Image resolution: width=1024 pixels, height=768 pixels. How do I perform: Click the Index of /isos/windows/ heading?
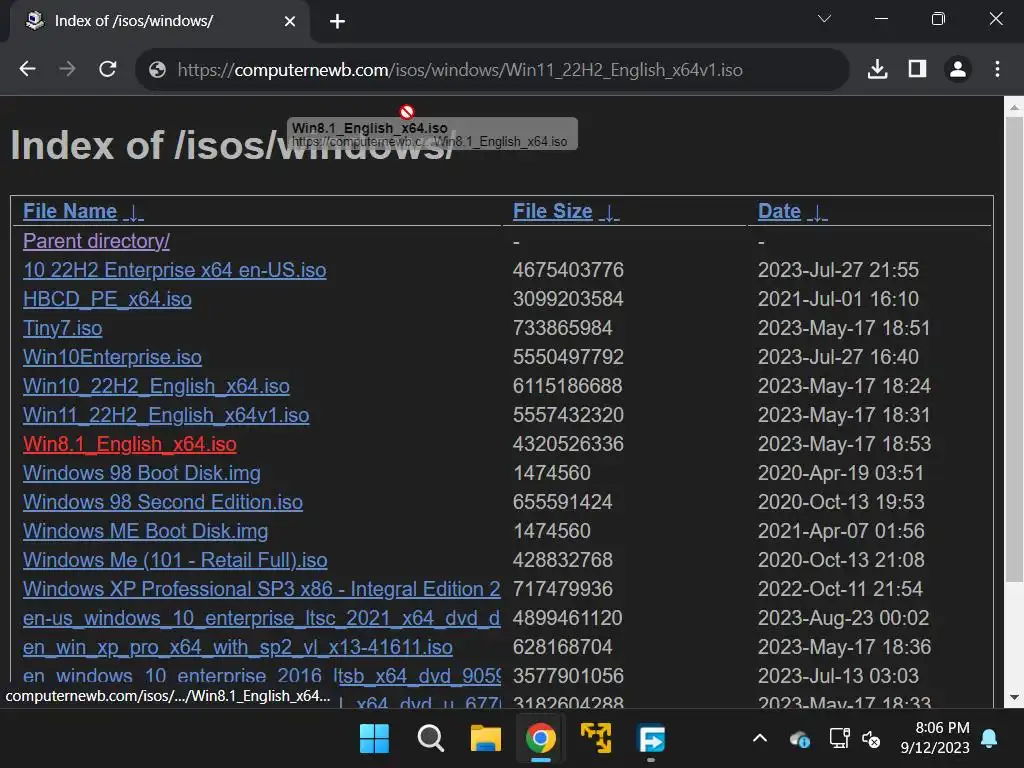(232, 145)
